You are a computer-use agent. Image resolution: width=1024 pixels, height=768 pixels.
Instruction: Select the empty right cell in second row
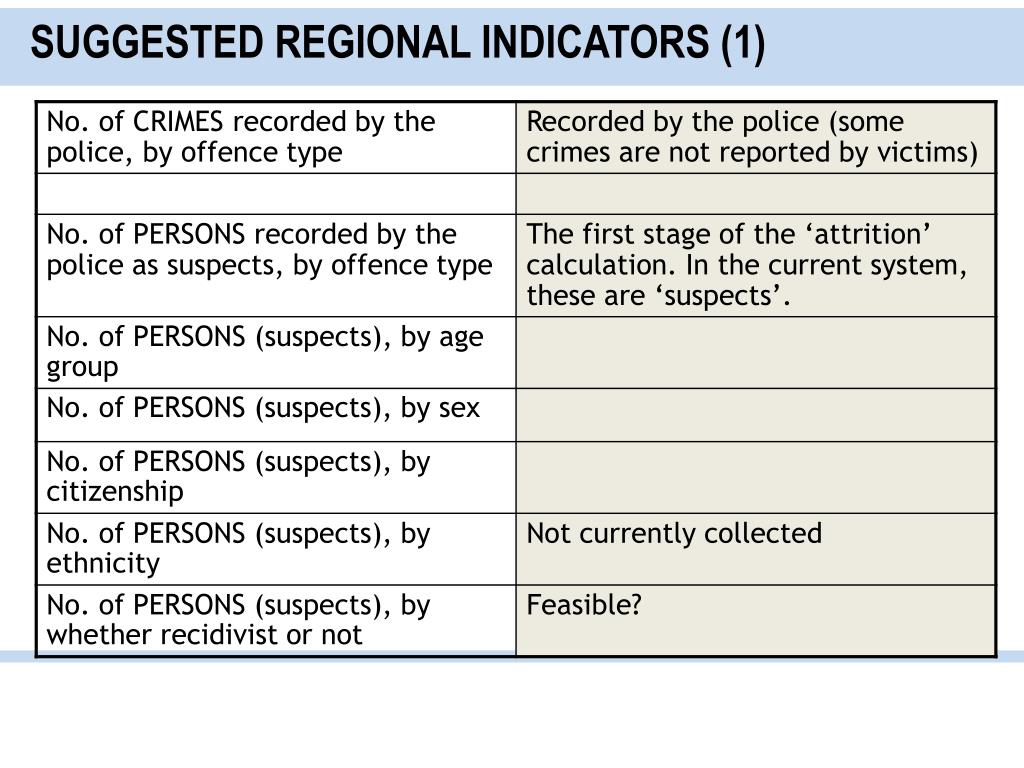(756, 194)
